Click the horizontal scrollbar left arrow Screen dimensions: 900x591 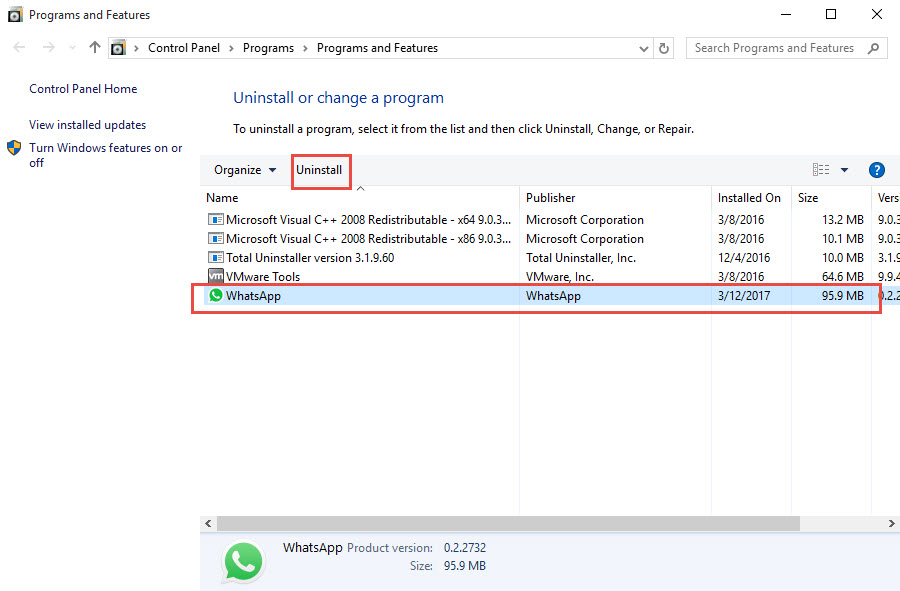[208, 523]
